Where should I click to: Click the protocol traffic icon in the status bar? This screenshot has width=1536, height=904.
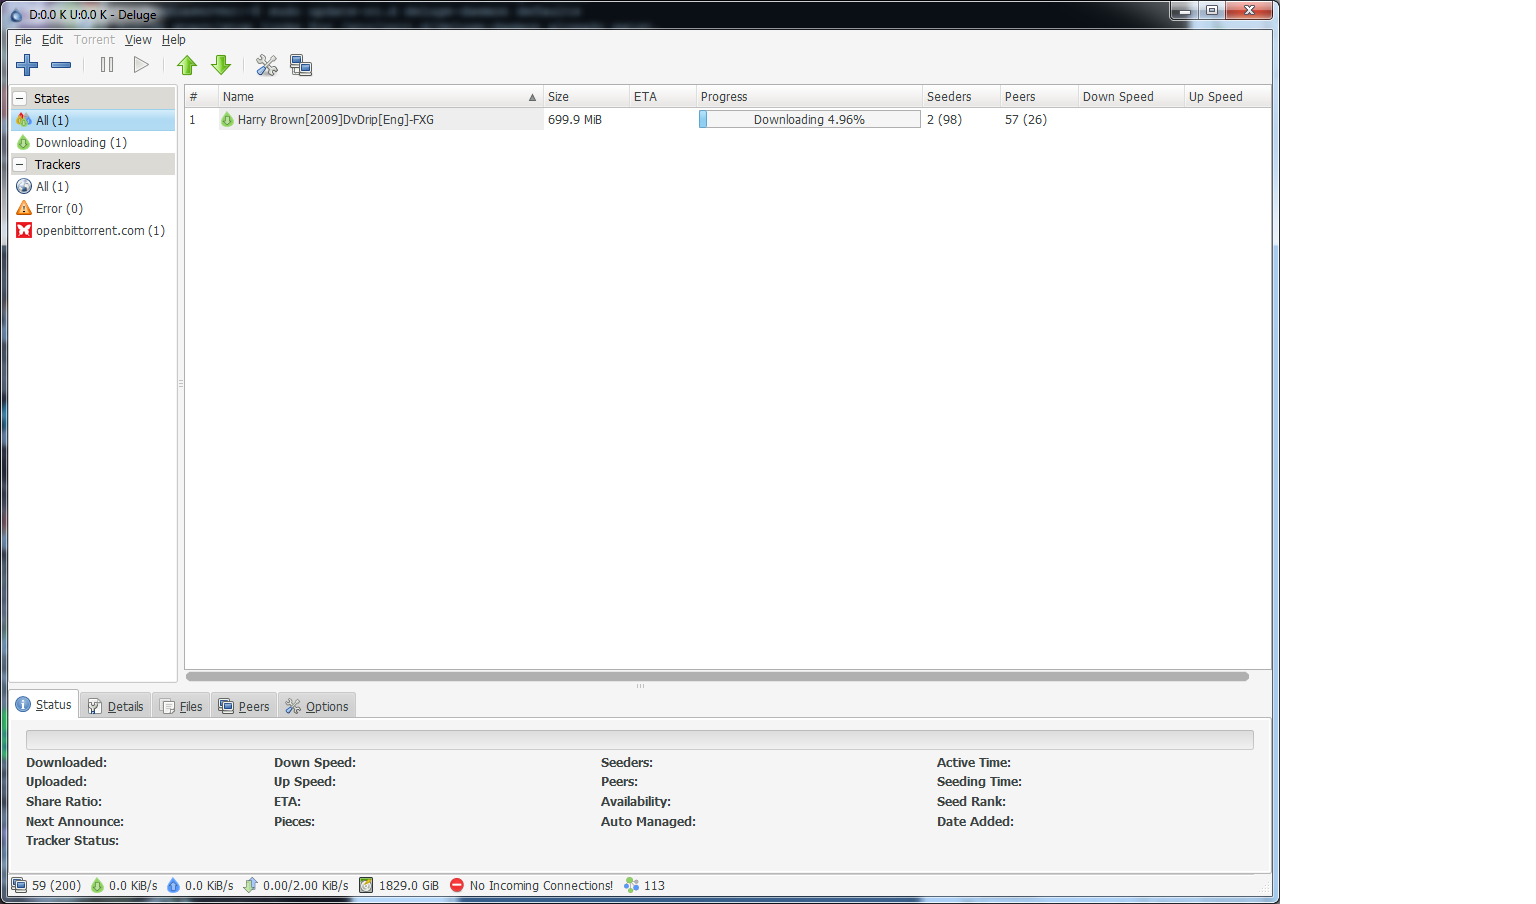(251, 885)
